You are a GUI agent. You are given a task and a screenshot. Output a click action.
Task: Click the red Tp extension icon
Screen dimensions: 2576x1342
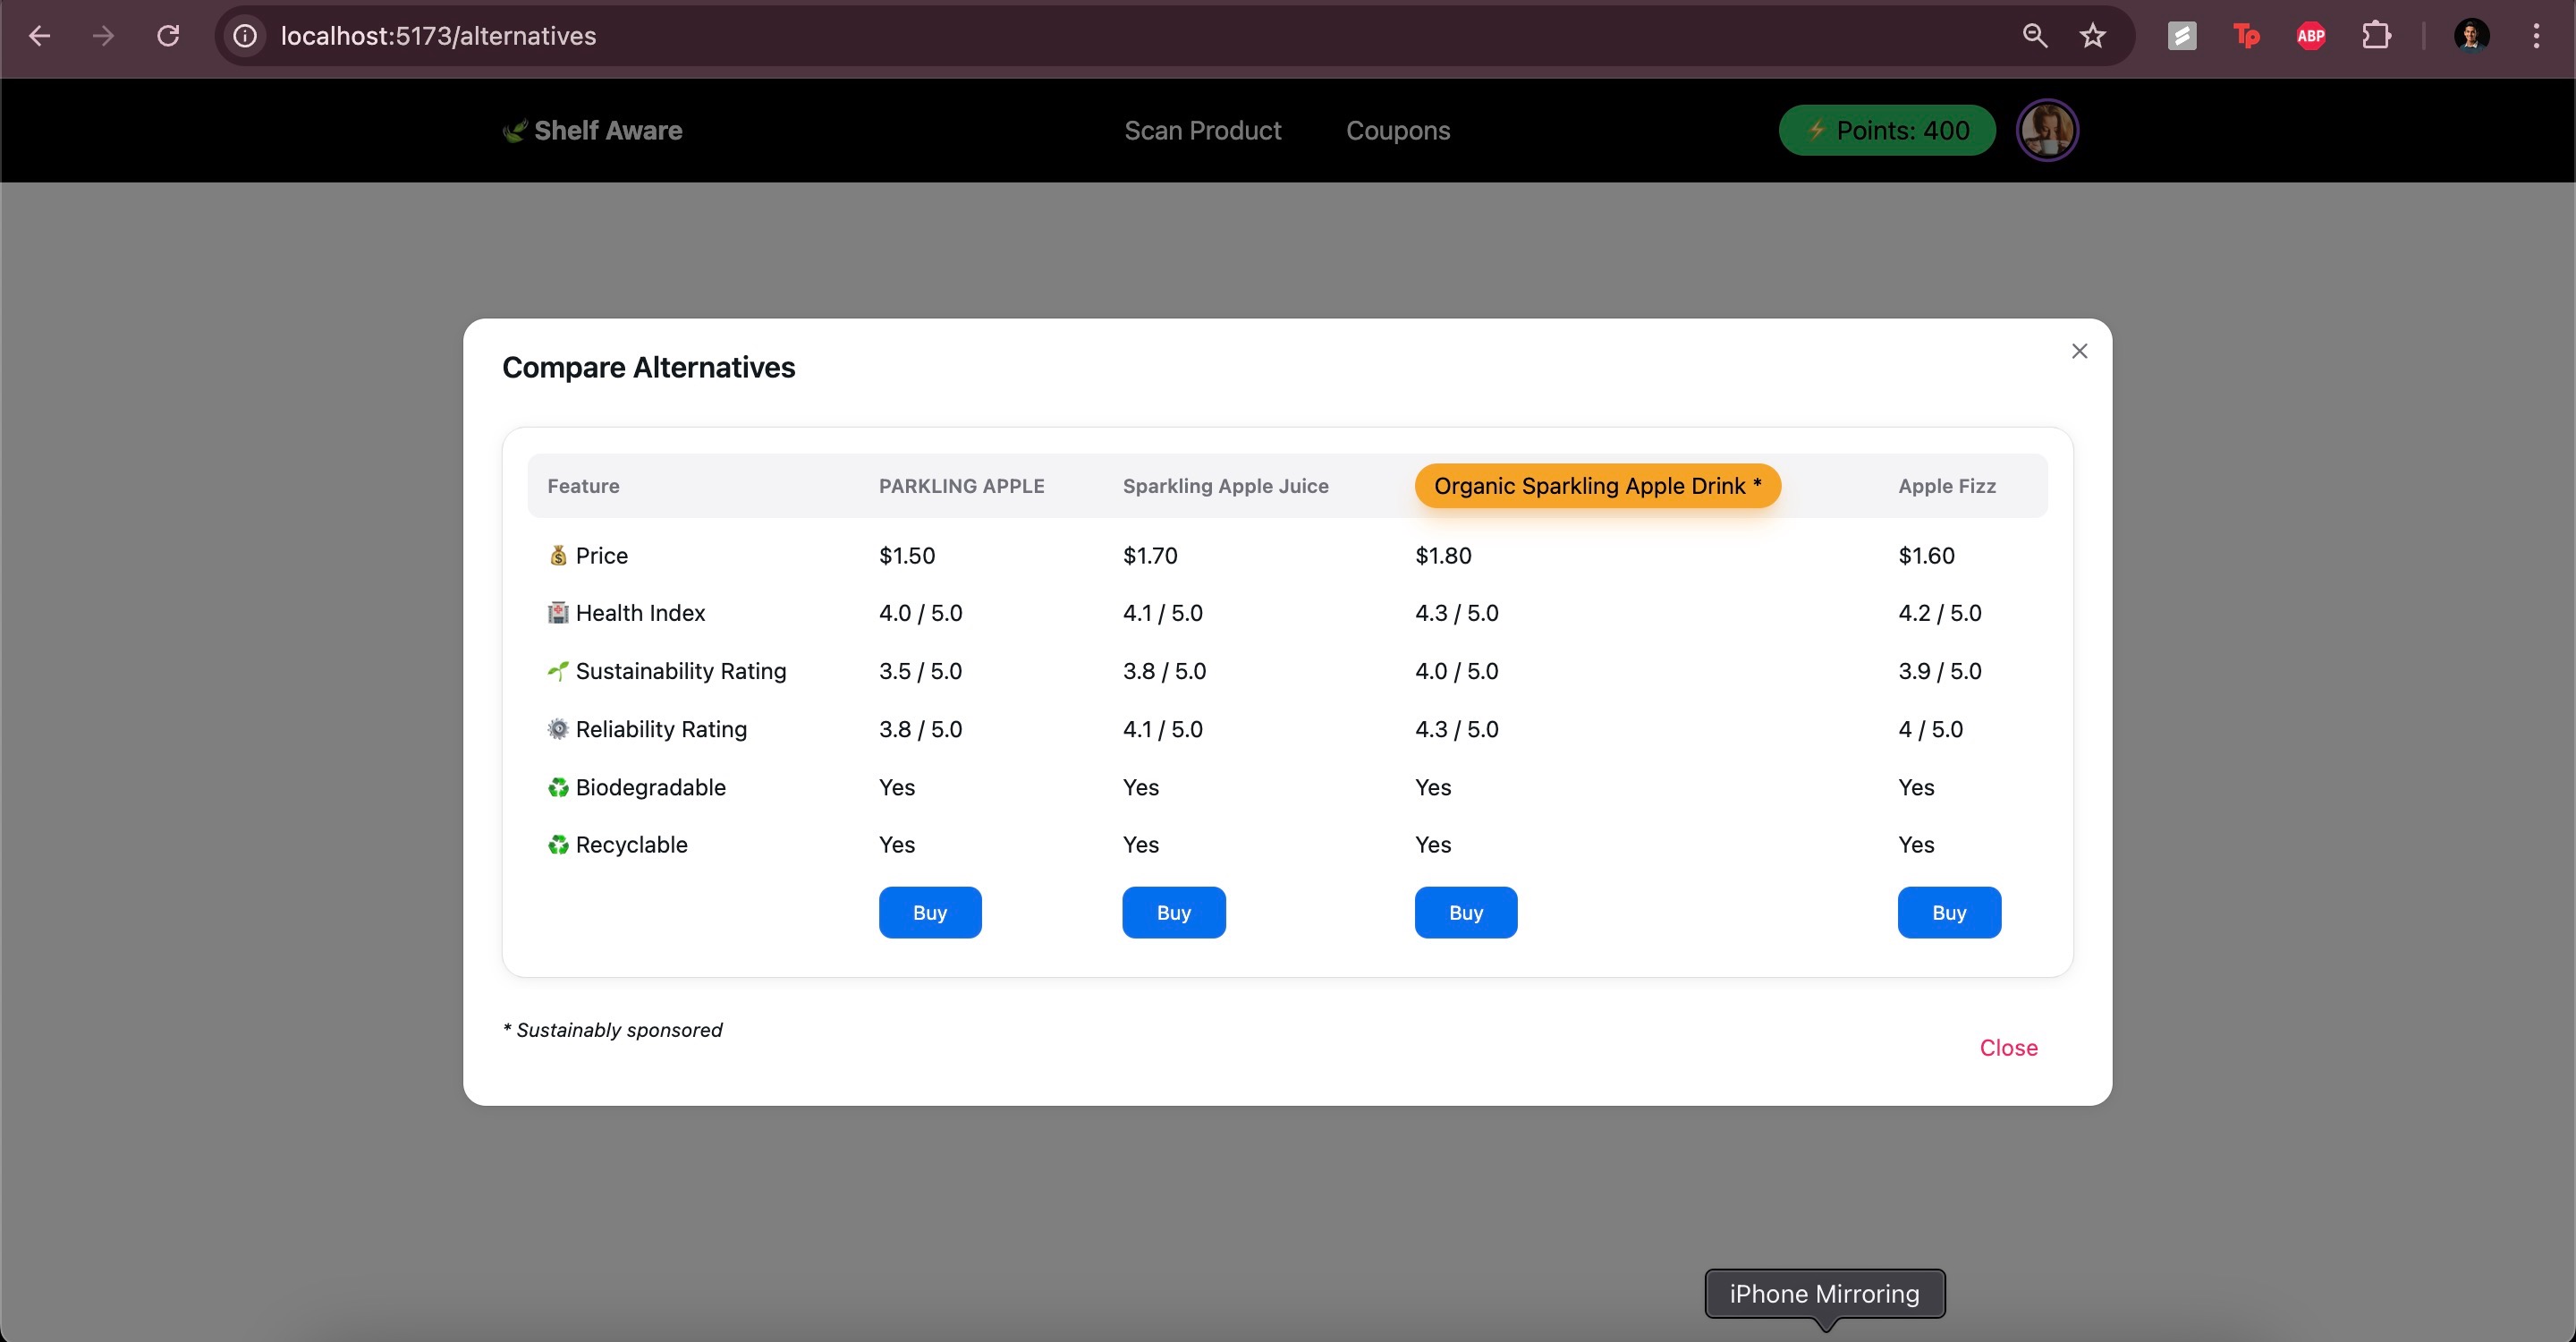[2246, 36]
